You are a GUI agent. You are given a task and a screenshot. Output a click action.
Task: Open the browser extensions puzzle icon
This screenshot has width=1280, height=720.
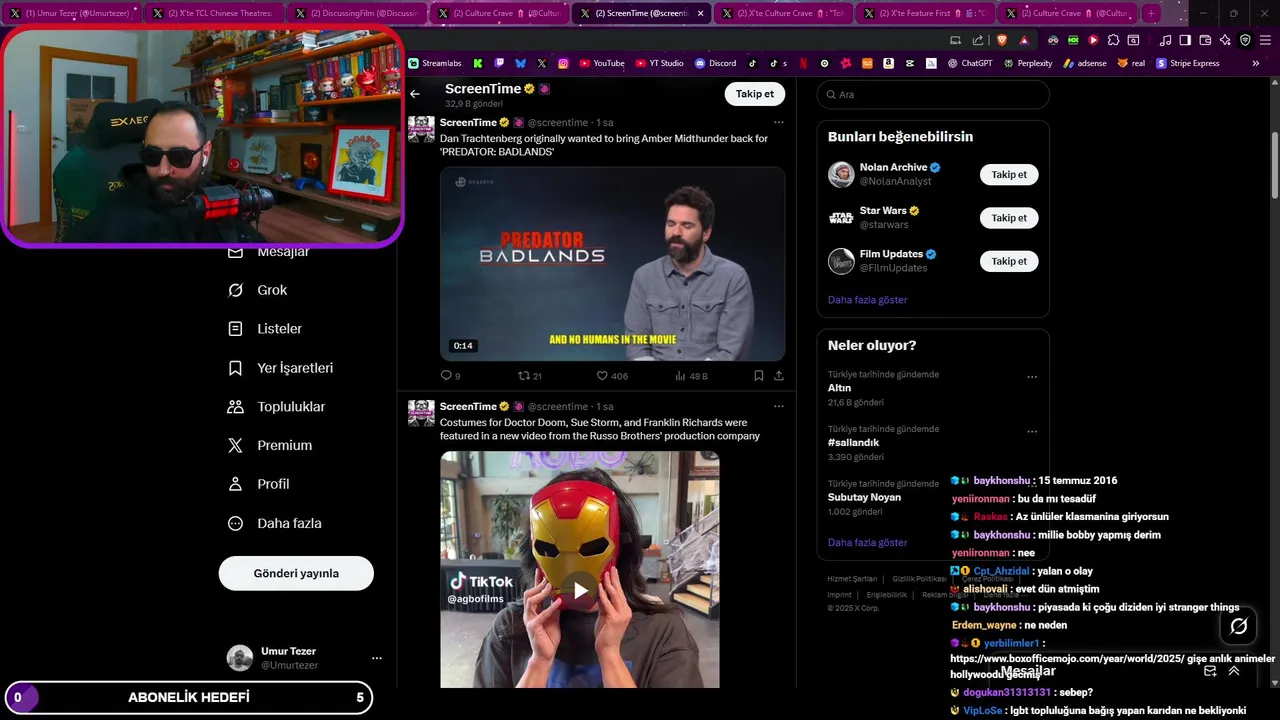click(1113, 40)
